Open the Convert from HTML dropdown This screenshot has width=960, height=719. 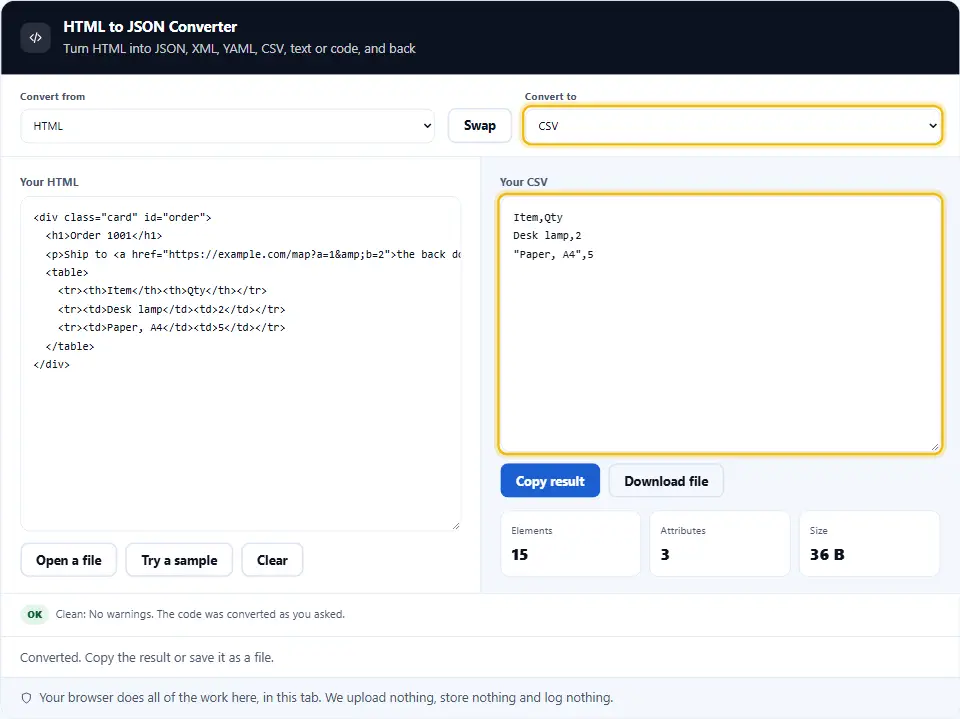click(228, 126)
